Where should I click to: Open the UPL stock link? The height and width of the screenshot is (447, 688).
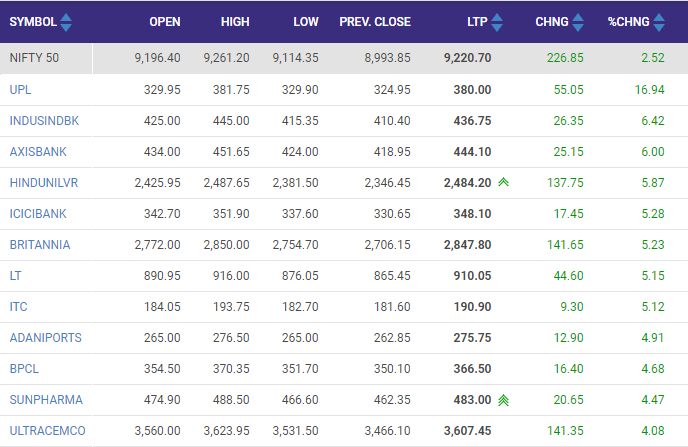pos(20,89)
